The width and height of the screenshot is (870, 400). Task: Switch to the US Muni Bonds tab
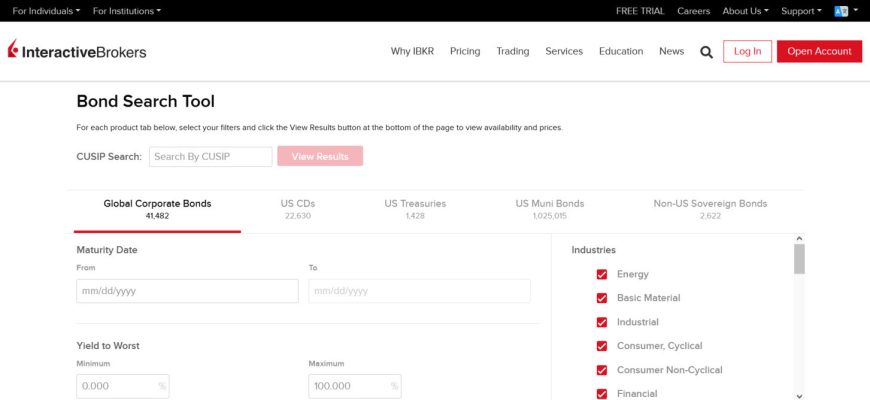pyautogui.click(x=550, y=210)
